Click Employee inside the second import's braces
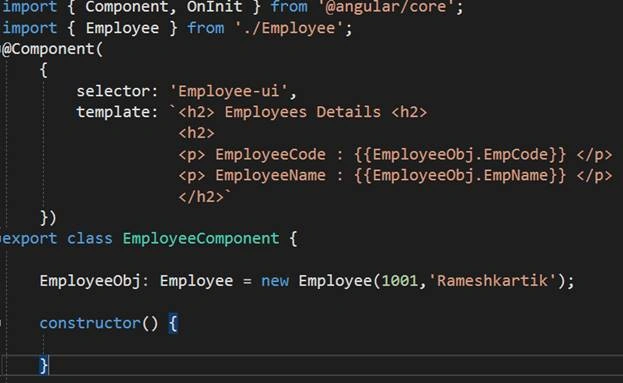 coord(122,28)
